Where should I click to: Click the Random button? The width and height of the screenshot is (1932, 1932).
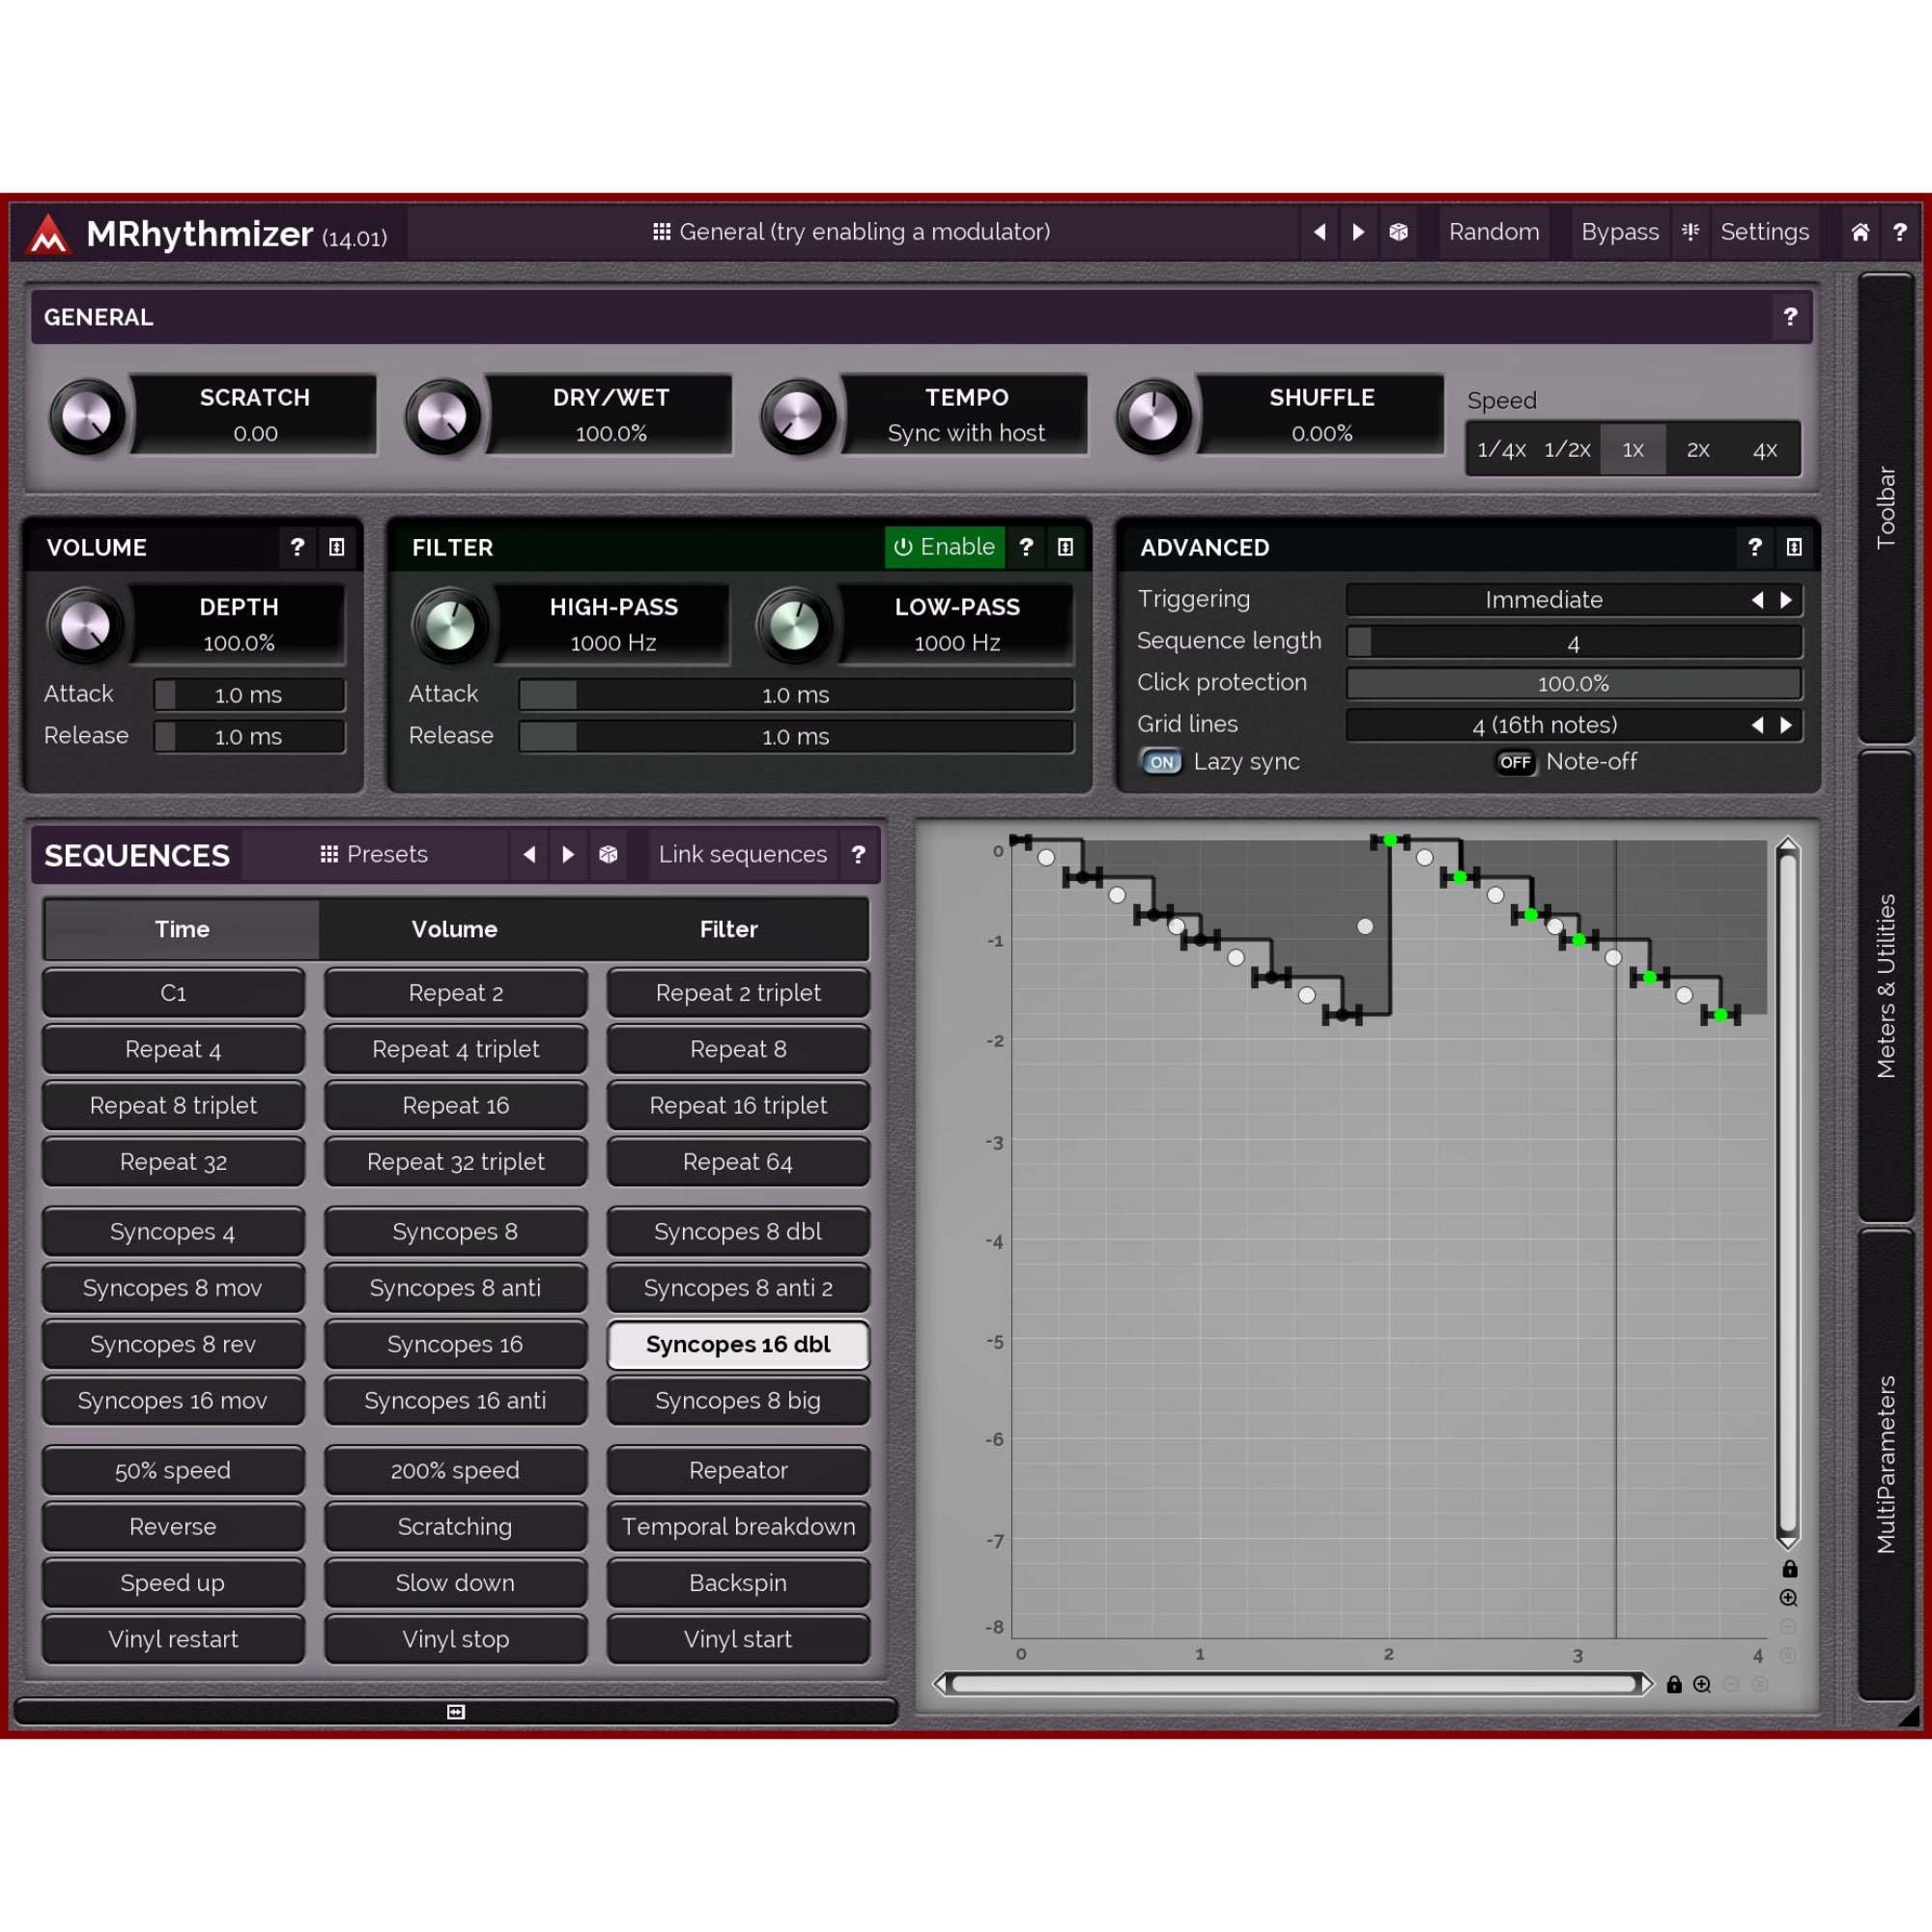(x=1494, y=232)
